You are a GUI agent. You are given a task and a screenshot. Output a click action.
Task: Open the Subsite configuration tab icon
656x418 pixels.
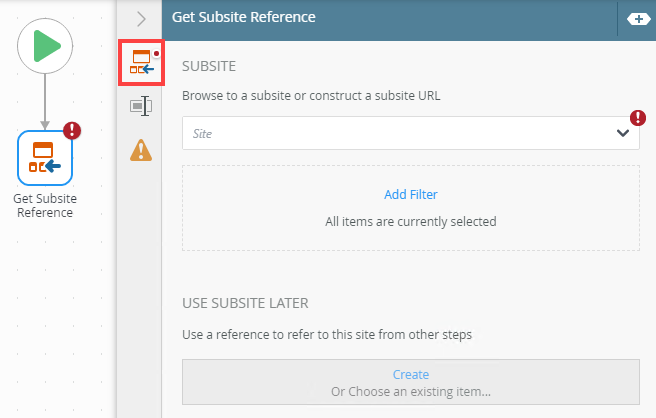tap(141, 63)
